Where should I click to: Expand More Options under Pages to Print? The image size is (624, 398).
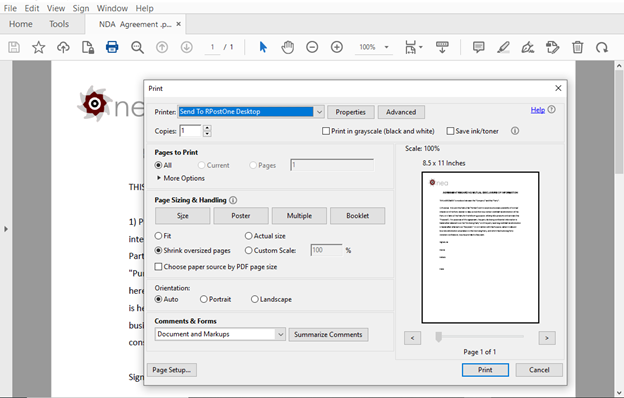click(181, 178)
